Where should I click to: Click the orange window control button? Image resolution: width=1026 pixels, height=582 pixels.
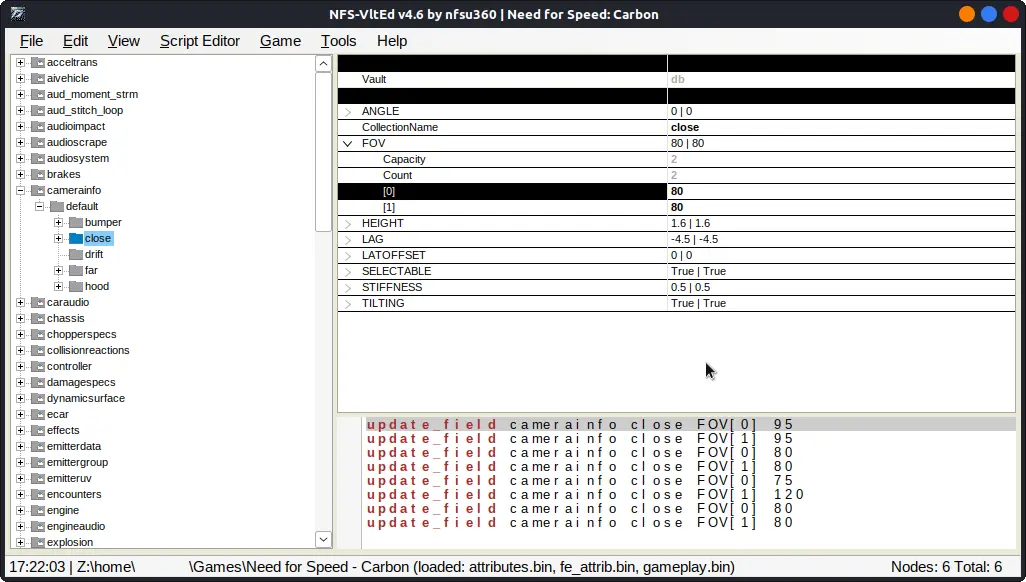tap(966, 14)
